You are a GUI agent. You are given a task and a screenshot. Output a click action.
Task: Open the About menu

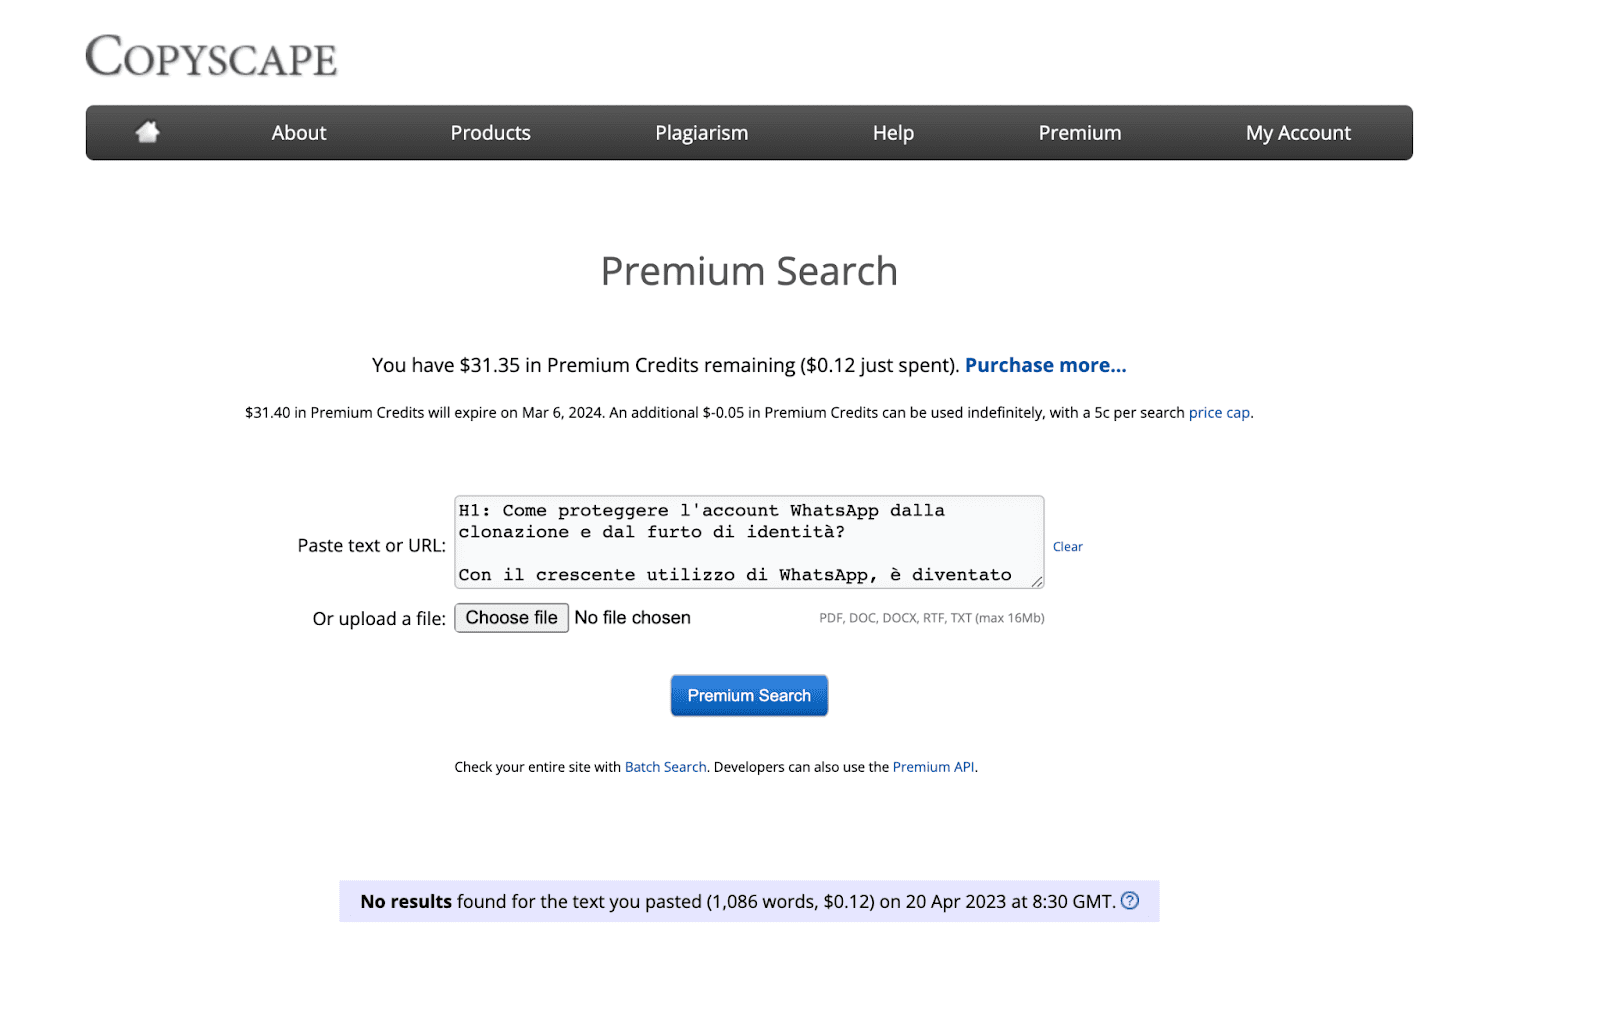(x=299, y=133)
